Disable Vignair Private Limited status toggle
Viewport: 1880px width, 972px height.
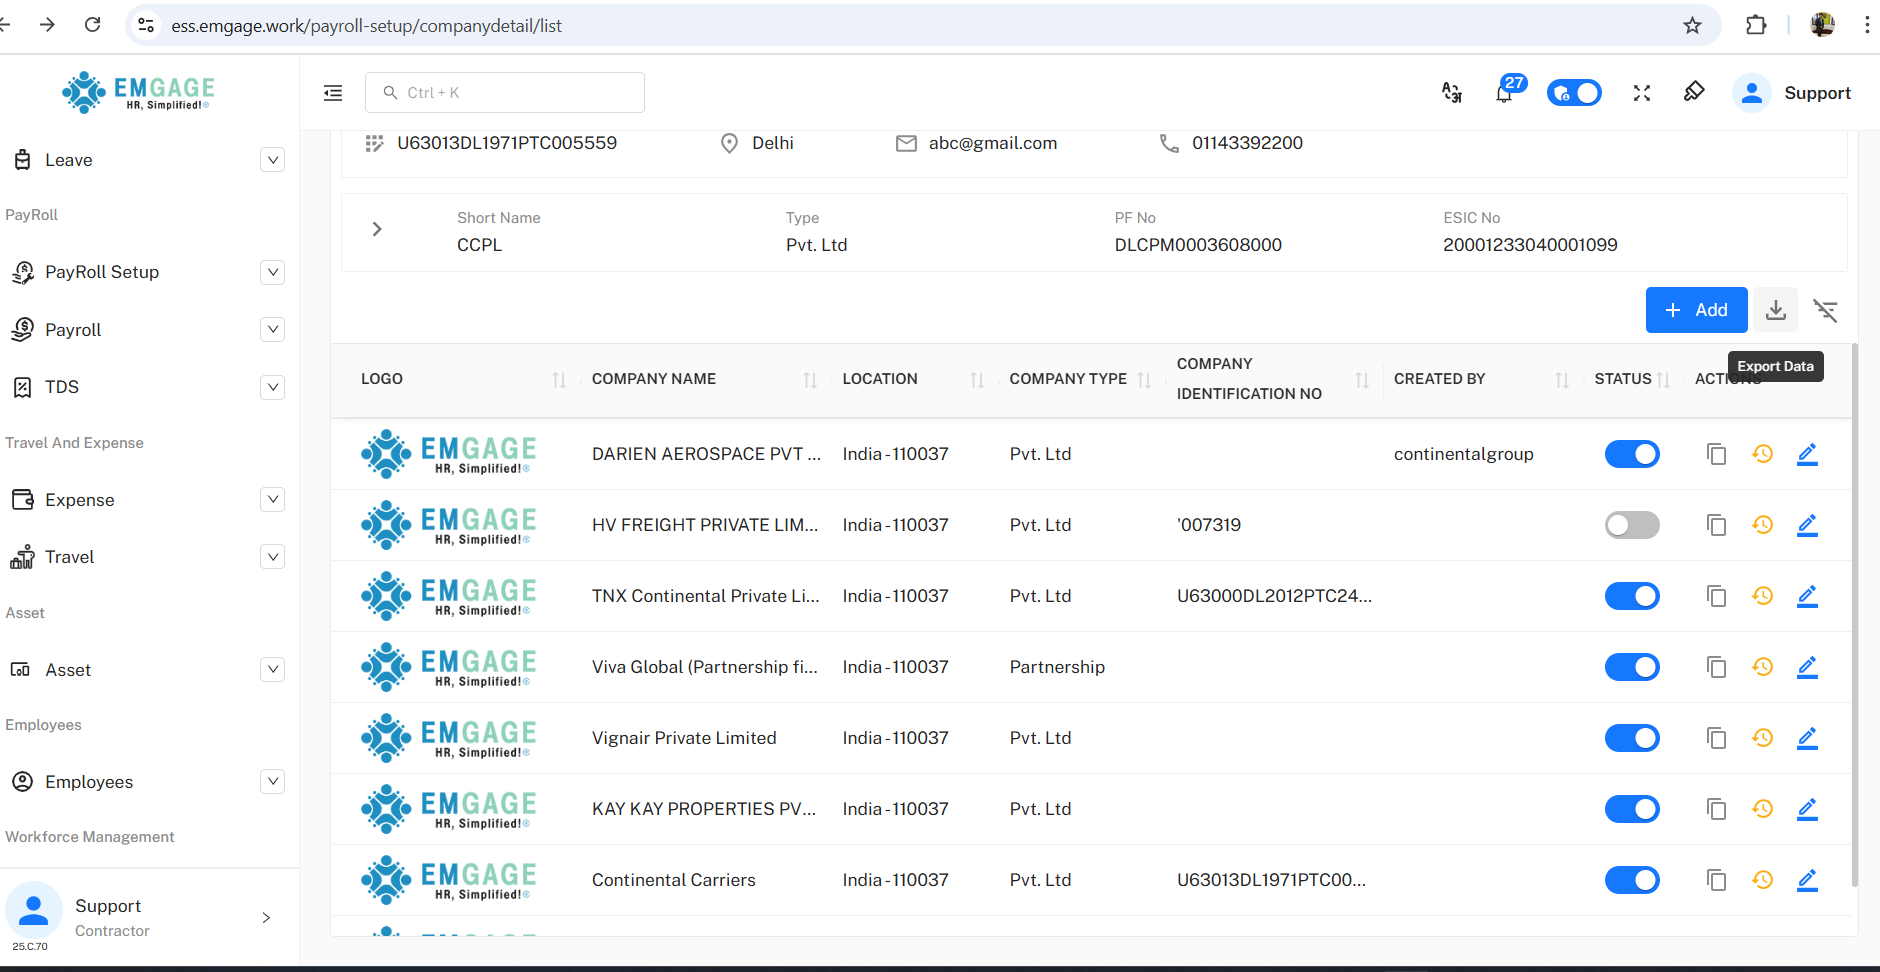coord(1631,738)
